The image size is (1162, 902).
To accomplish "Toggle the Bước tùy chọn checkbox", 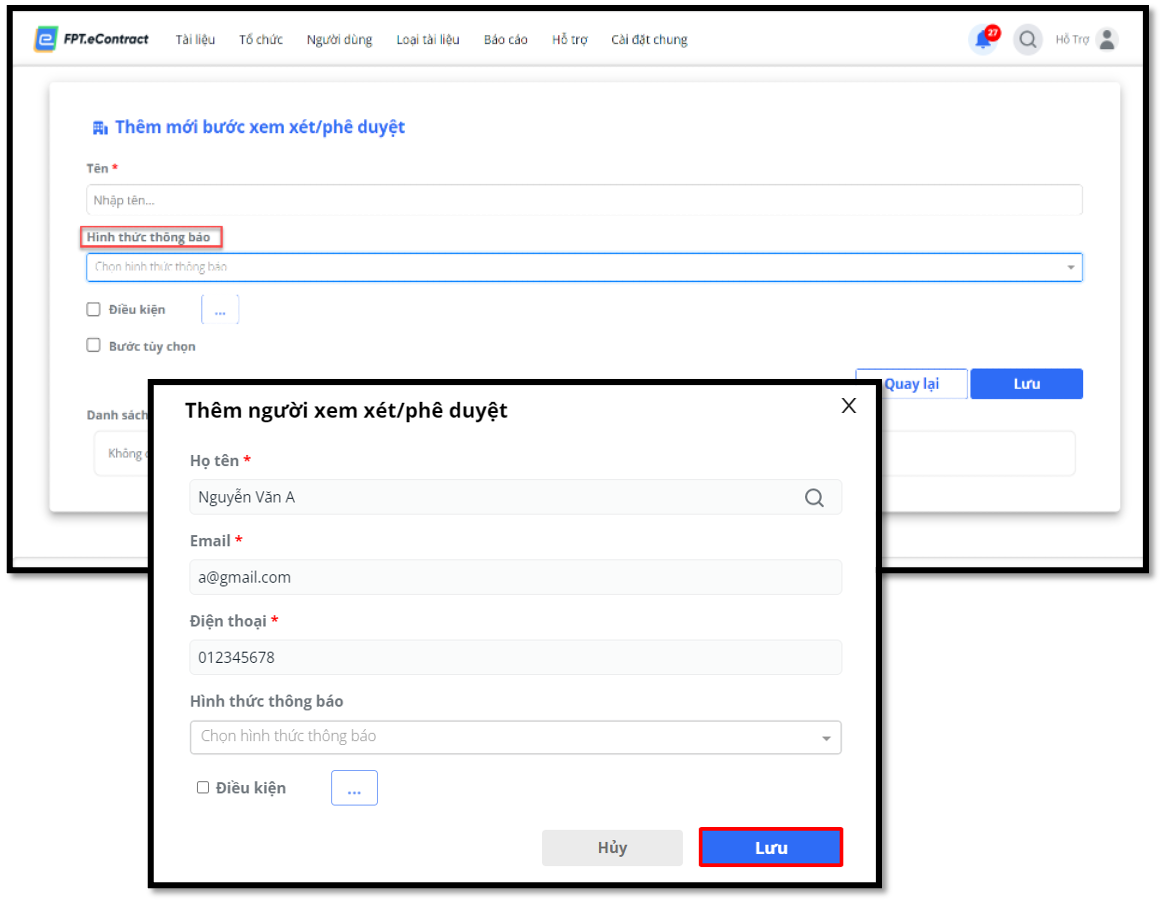I will (x=94, y=346).
